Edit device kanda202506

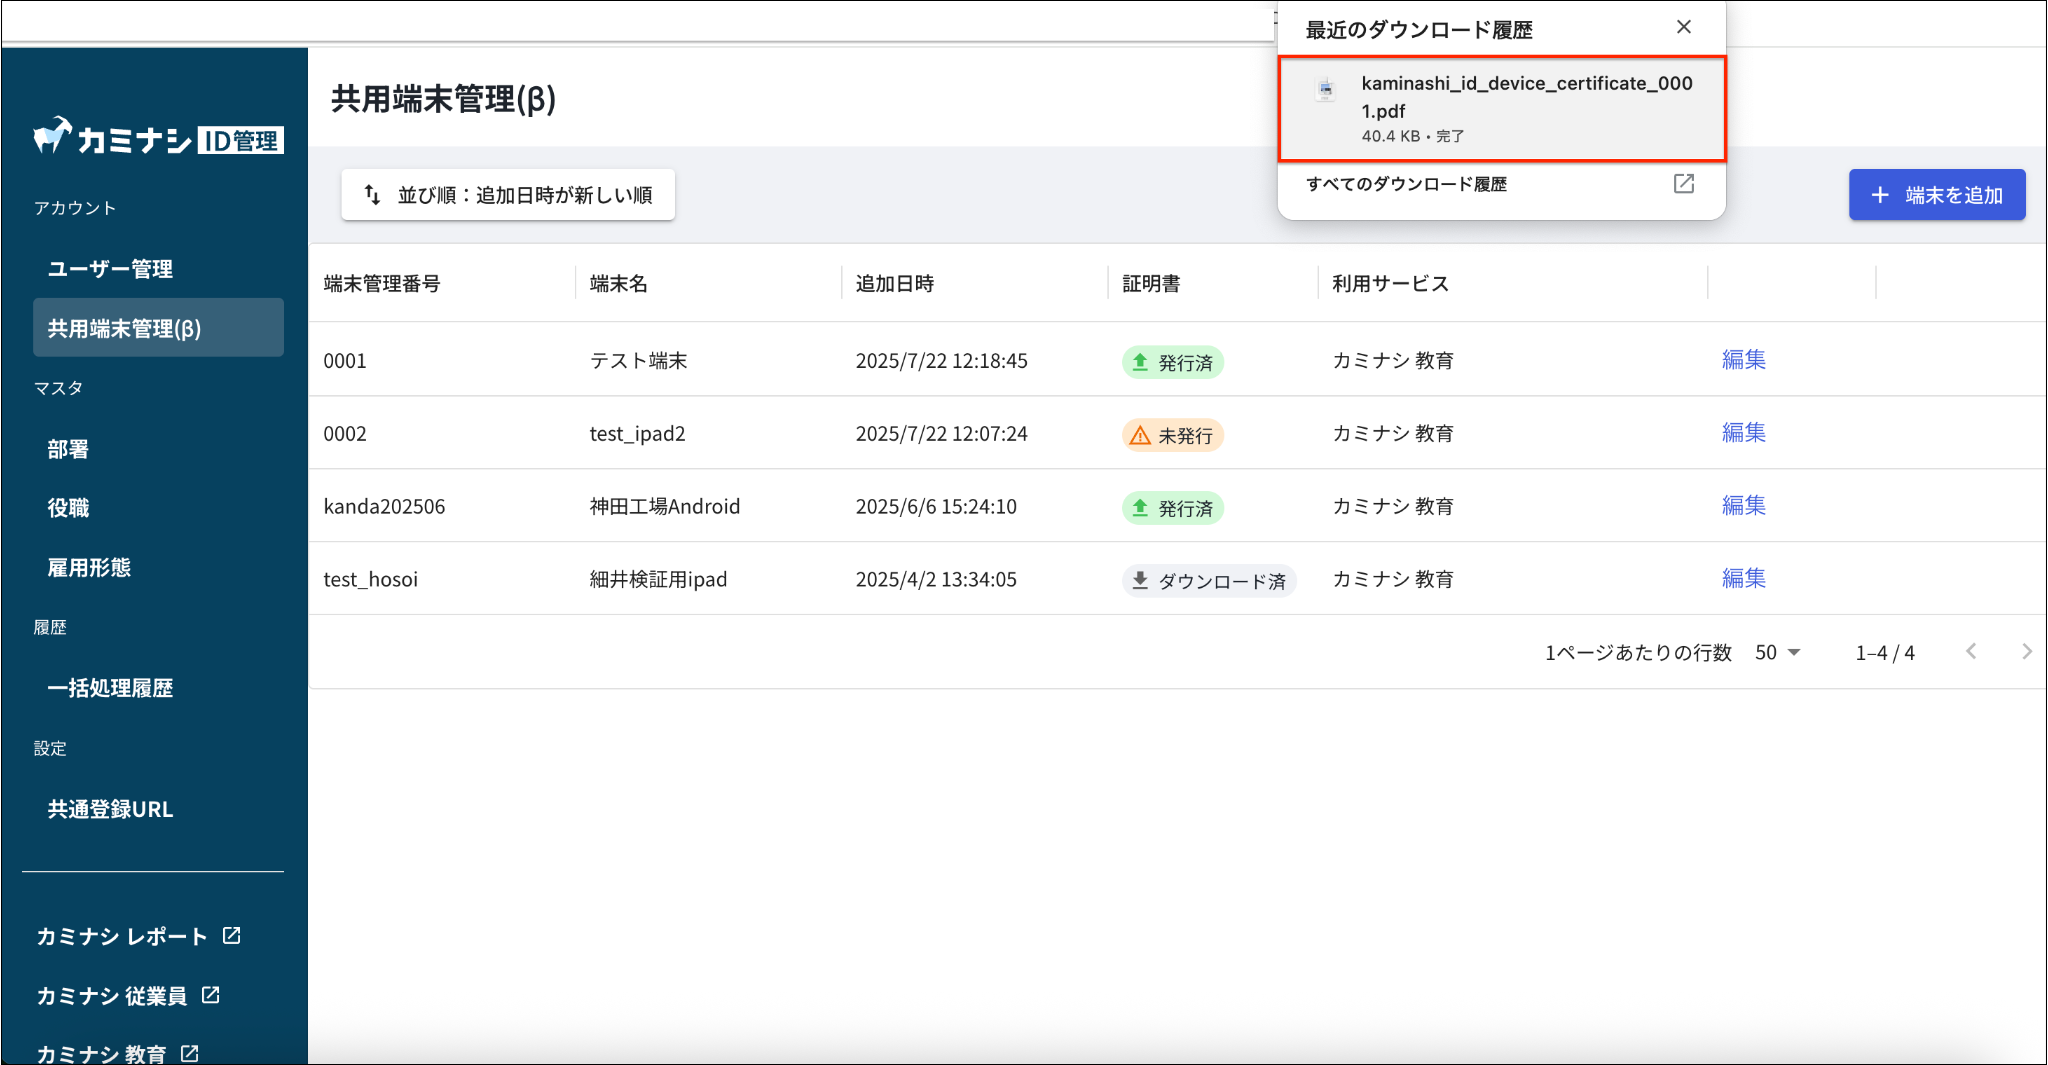click(x=1744, y=506)
